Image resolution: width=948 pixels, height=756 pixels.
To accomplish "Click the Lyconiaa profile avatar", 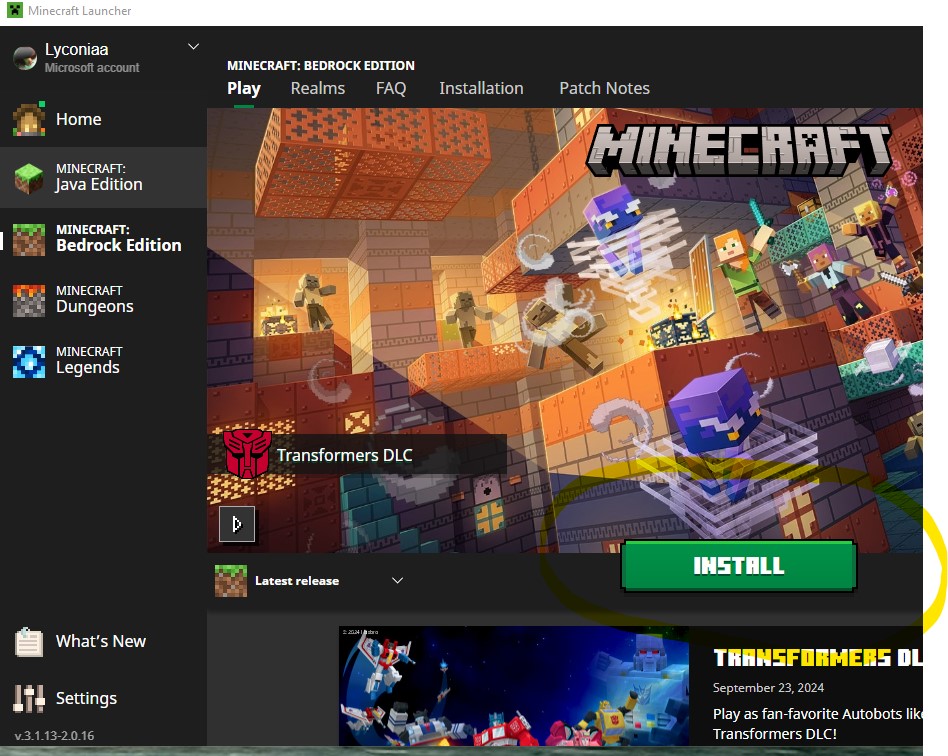I will coord(25,58).
